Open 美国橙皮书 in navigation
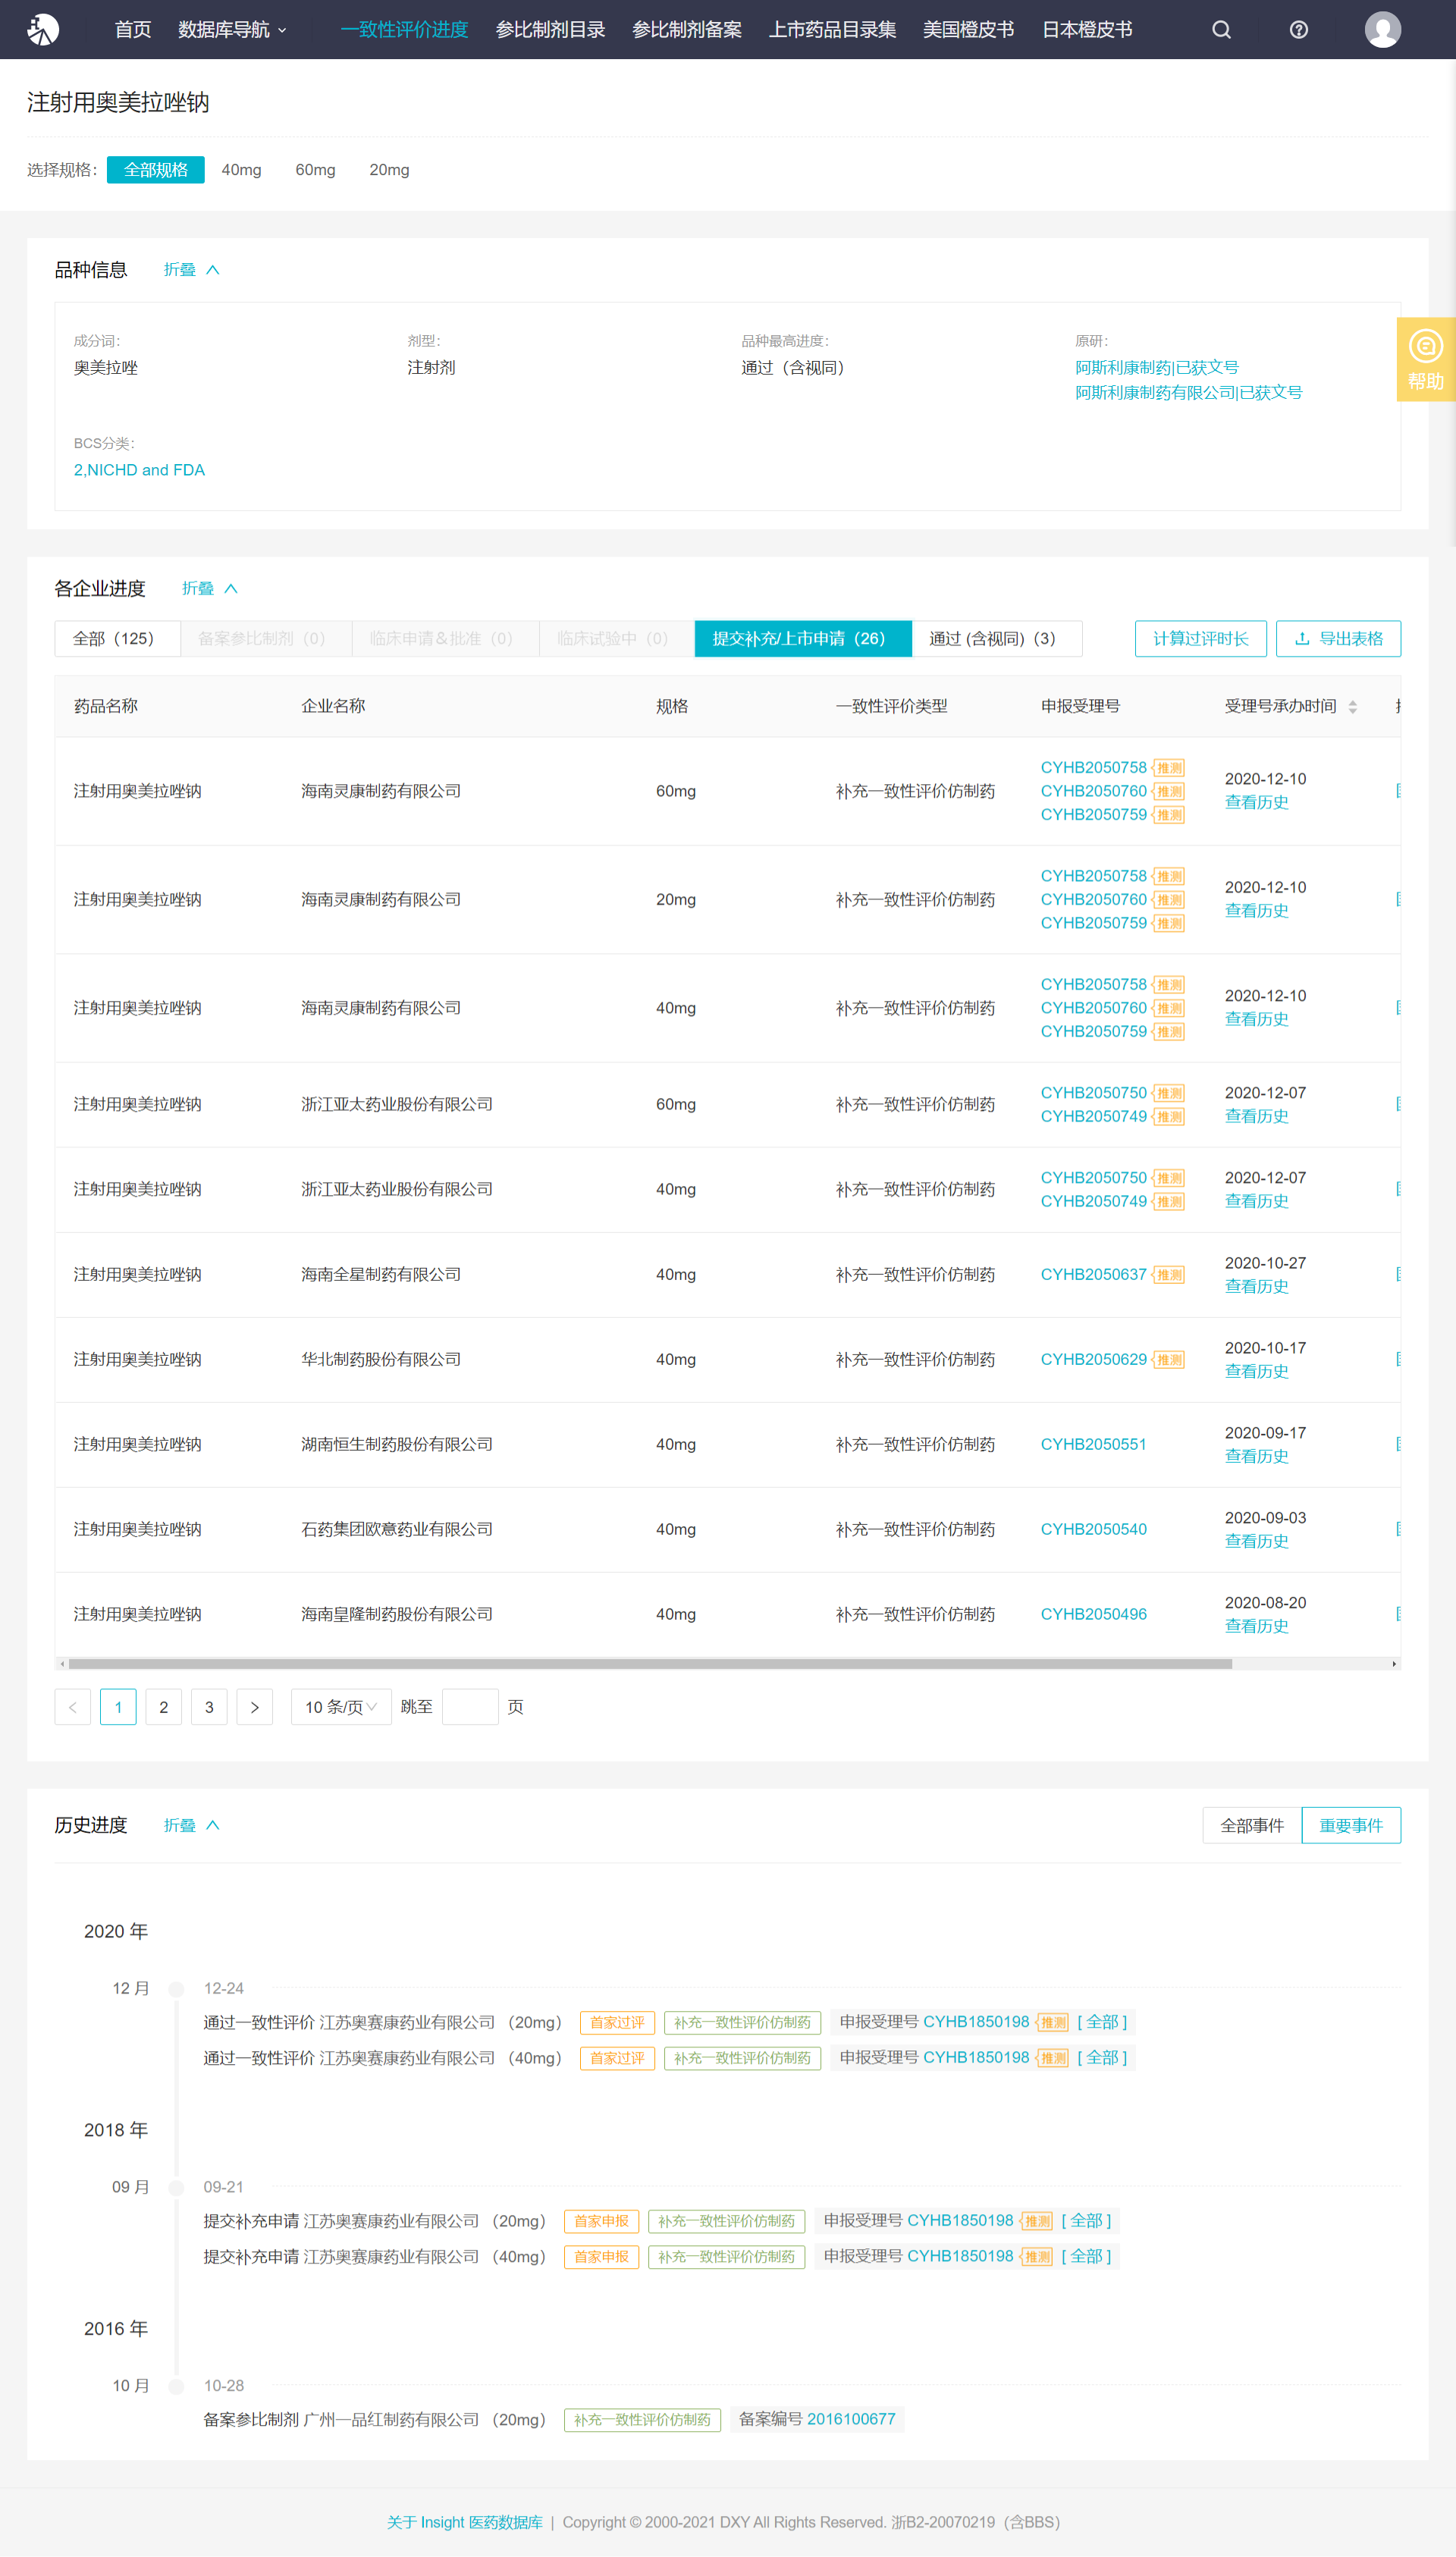Image resolution: width=1456 pixels, height=2557 pixels. click(968, 30)
